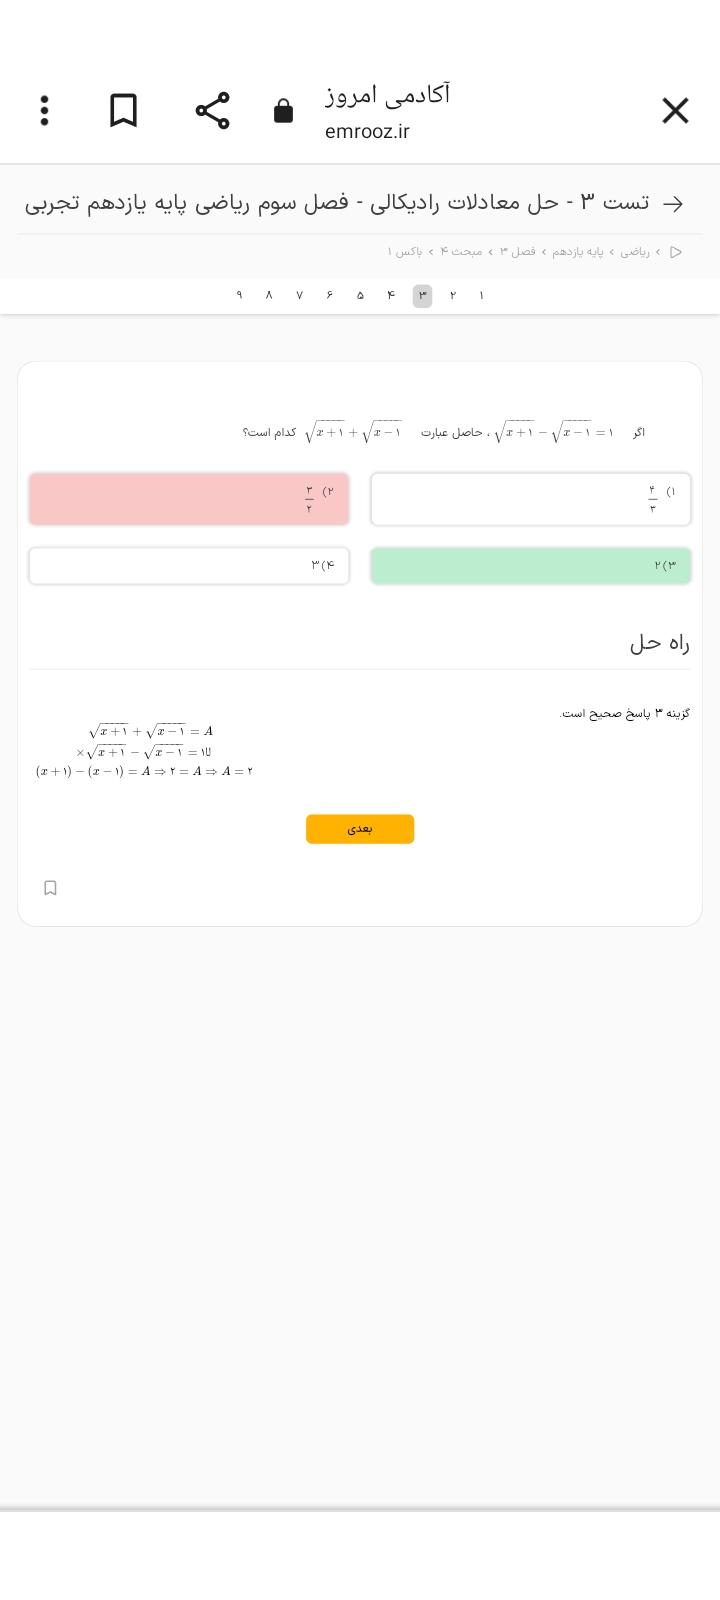Jump to question ۹ in pagination
720x1600 pixels.
pos(239,296)
